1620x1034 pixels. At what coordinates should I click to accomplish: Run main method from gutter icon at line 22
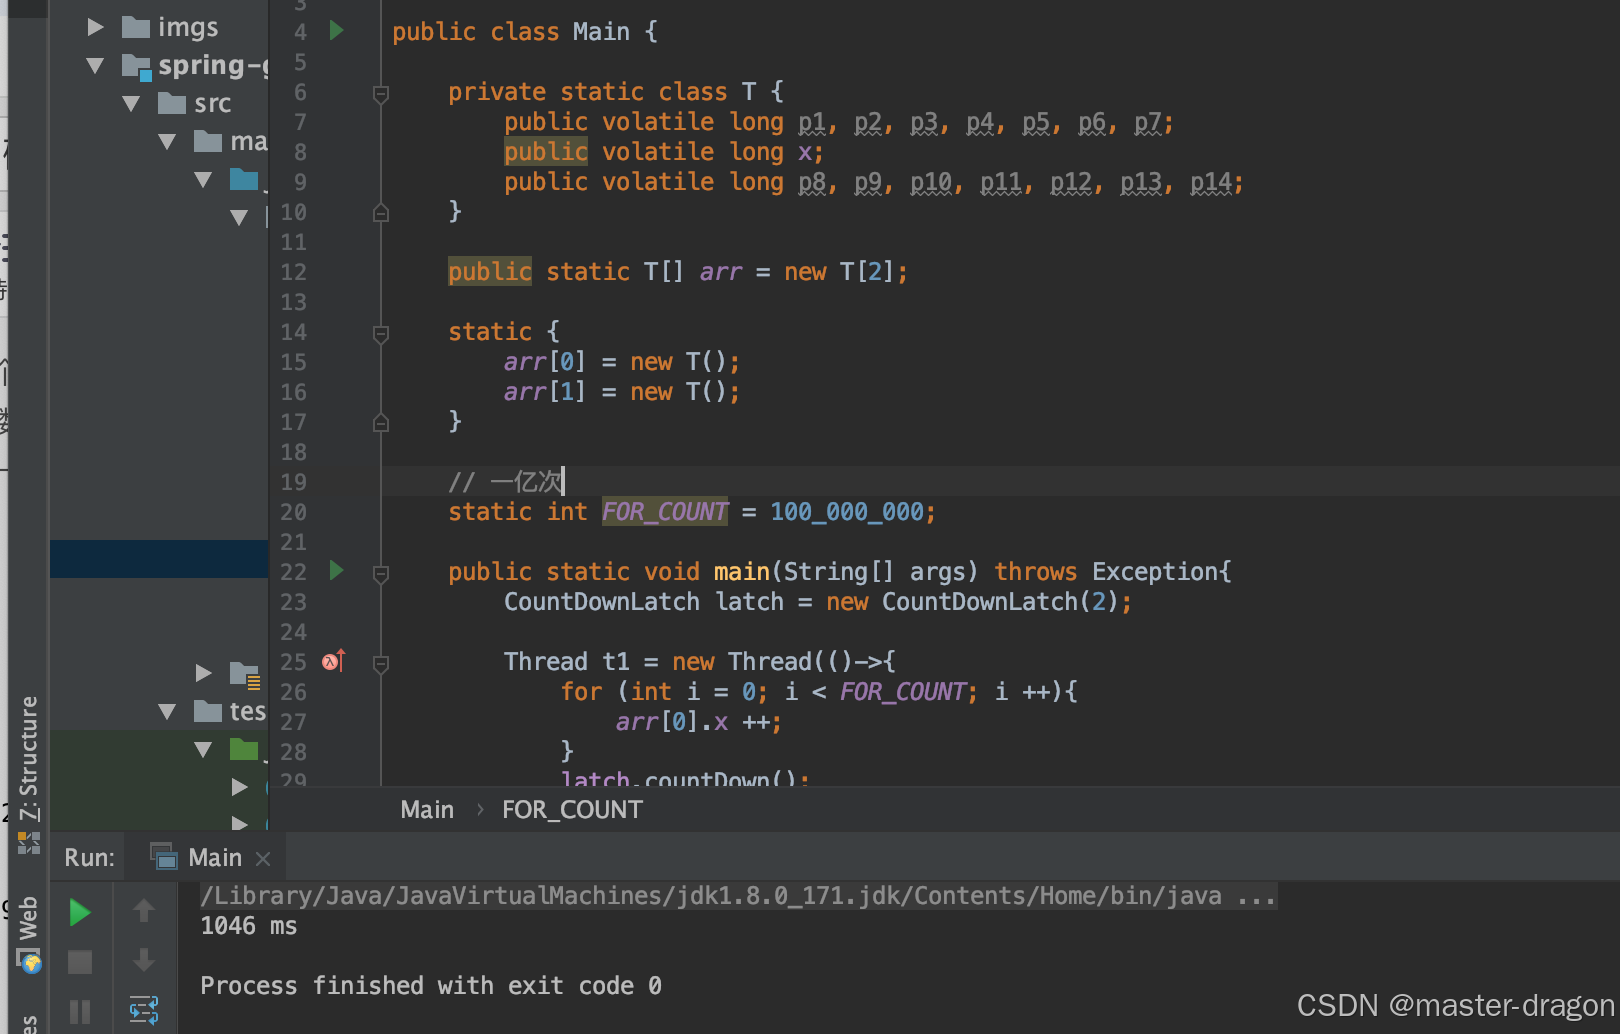[337, 571]
